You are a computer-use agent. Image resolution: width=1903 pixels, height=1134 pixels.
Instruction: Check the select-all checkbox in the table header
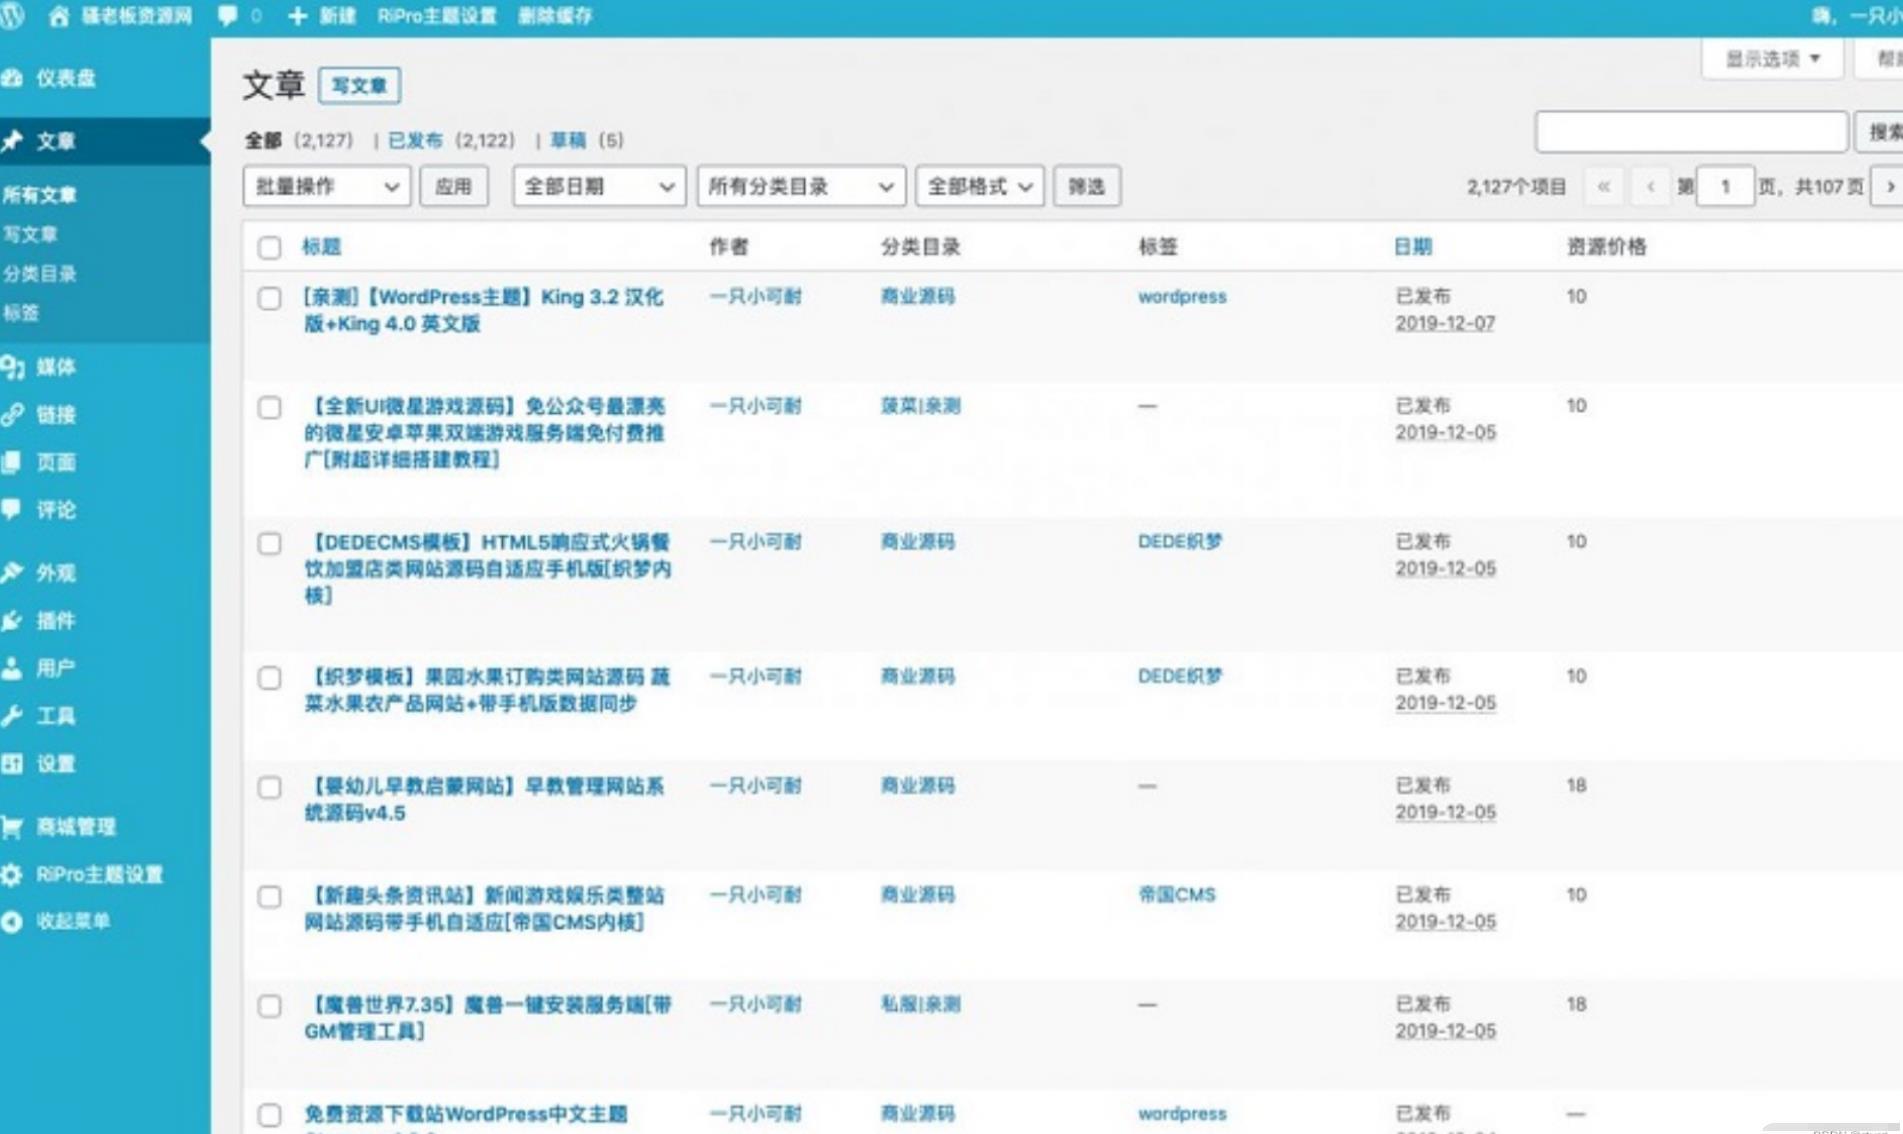(x=269, y=247)
